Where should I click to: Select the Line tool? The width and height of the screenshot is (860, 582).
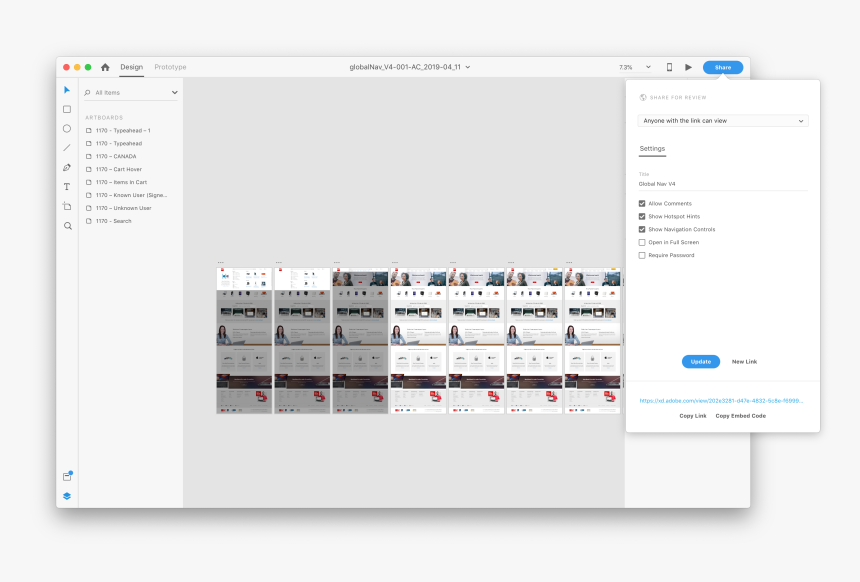tap(67, 148)
